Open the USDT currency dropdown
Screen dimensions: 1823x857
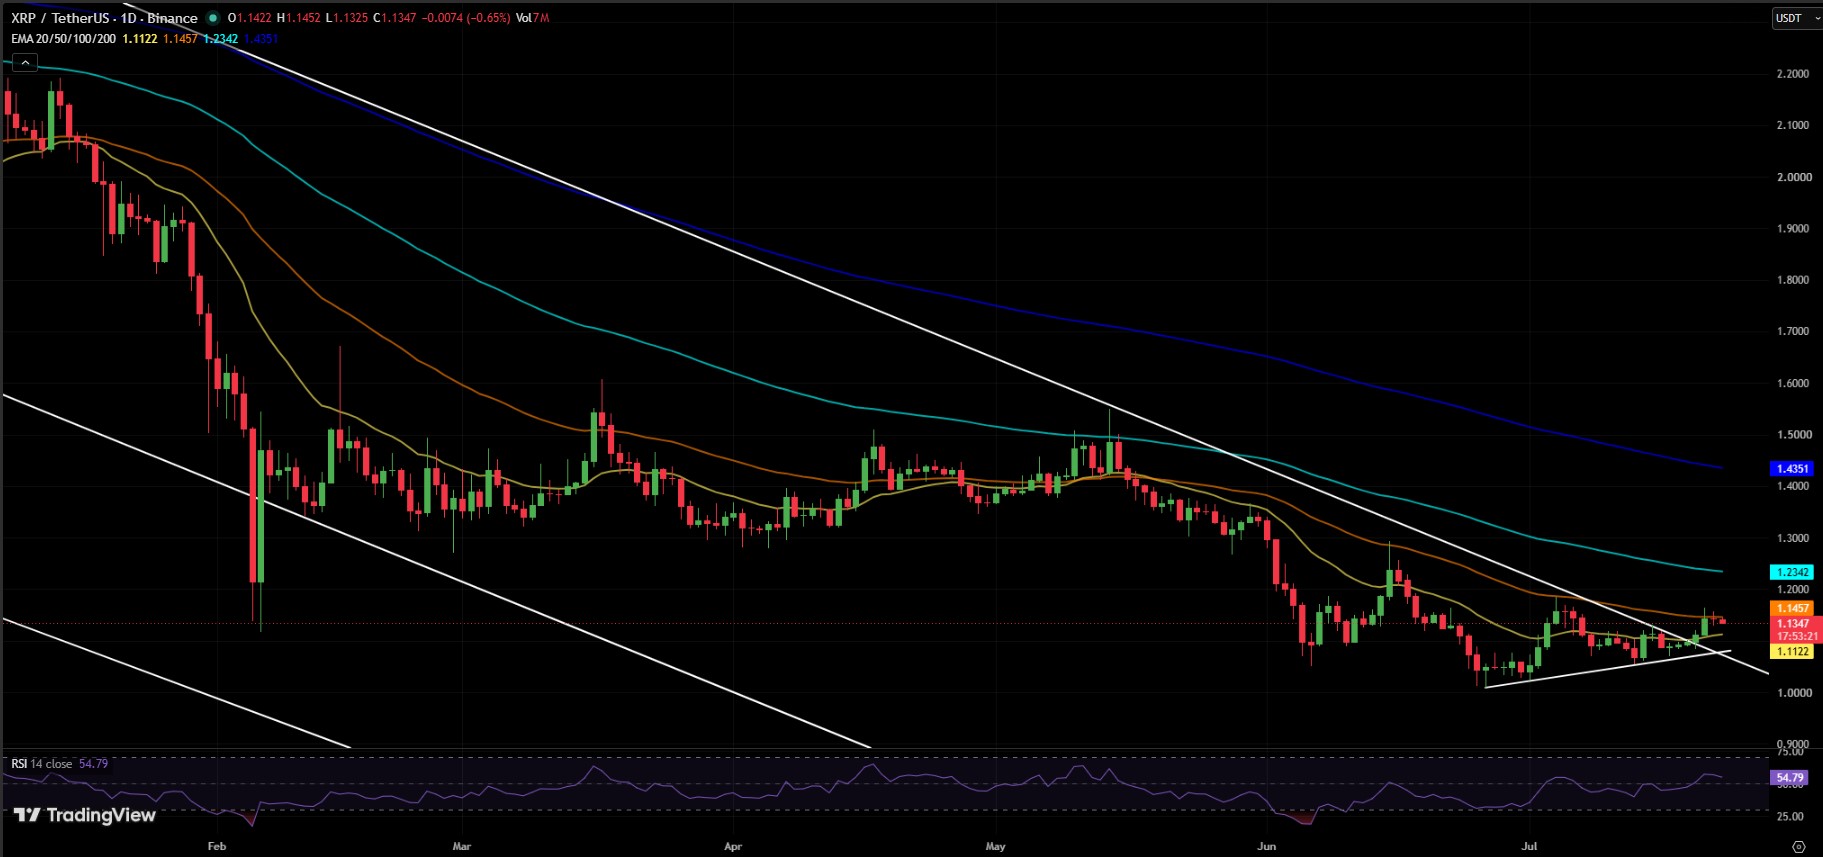point(1796,18)
